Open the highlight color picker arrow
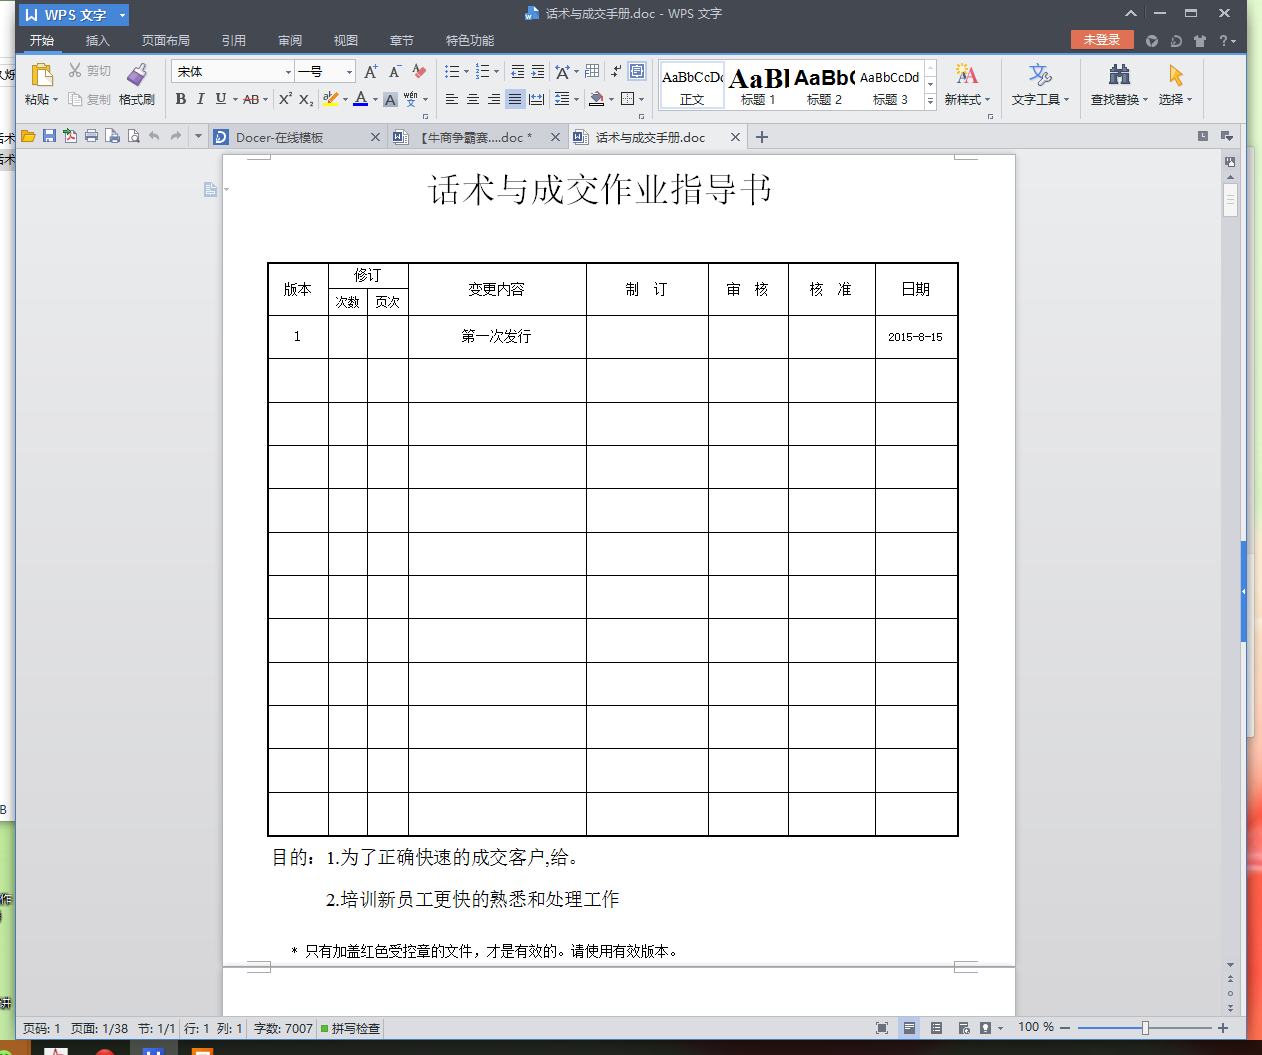 345,100
